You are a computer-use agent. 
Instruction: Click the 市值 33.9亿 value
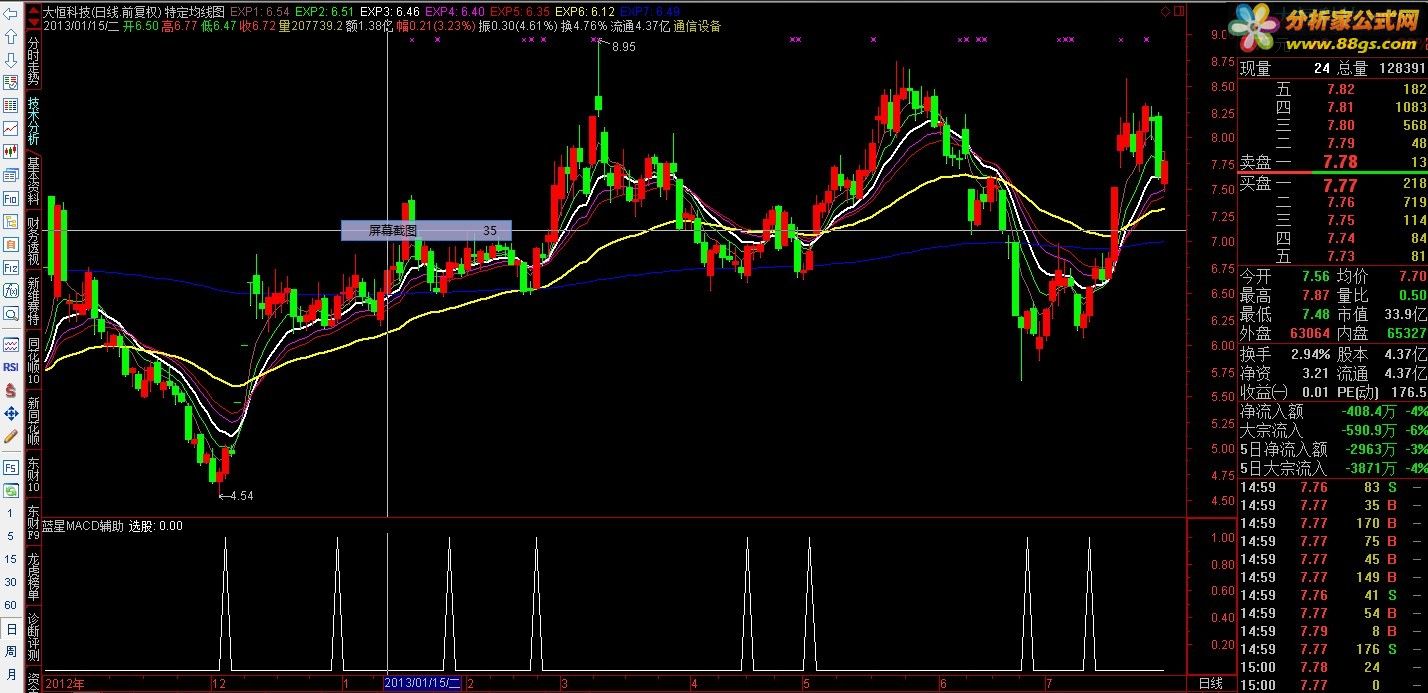pyautogui.click(x=1405, y=314)
